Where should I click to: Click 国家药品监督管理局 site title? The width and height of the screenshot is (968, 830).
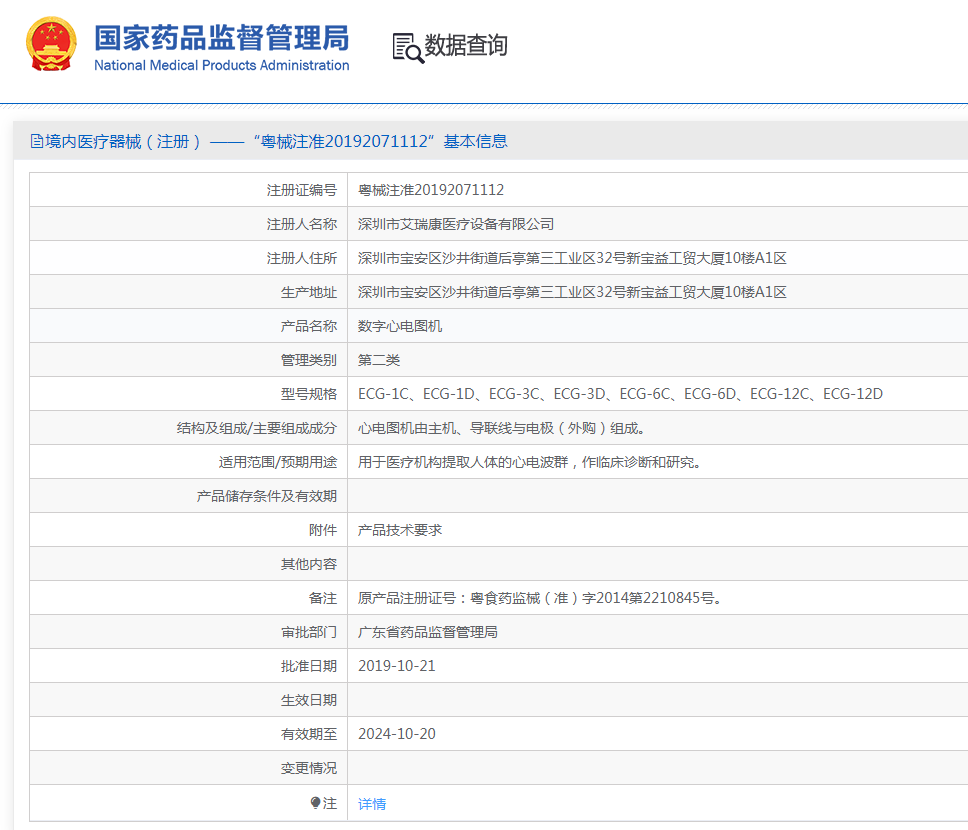click(x=222, y=38)
